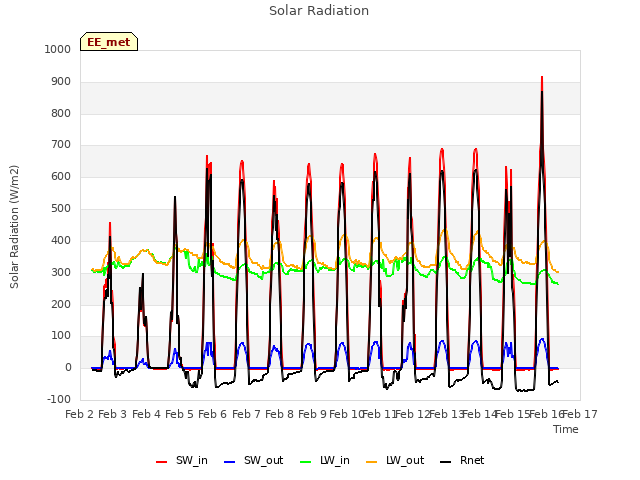Click the green LW_in legend swatch
This screenshot has width=640, height=480.
[x=306, y=462]
